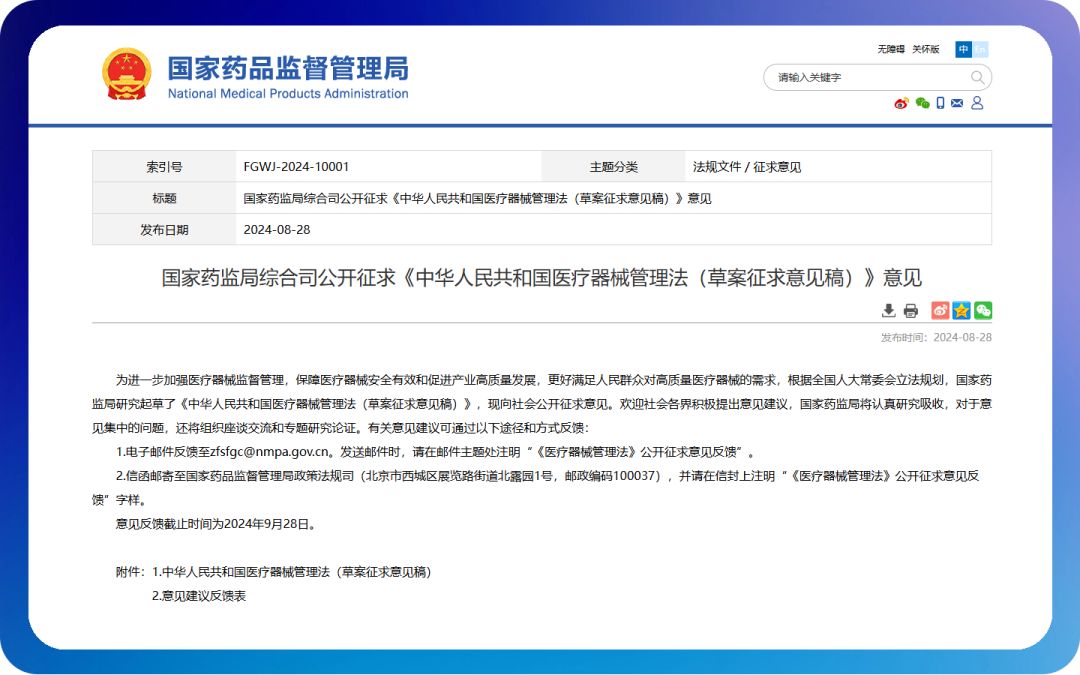This screenshot has height=675, width=1080.
Task: Share the article to Weibo via red icon
Action: pos(940,311)
